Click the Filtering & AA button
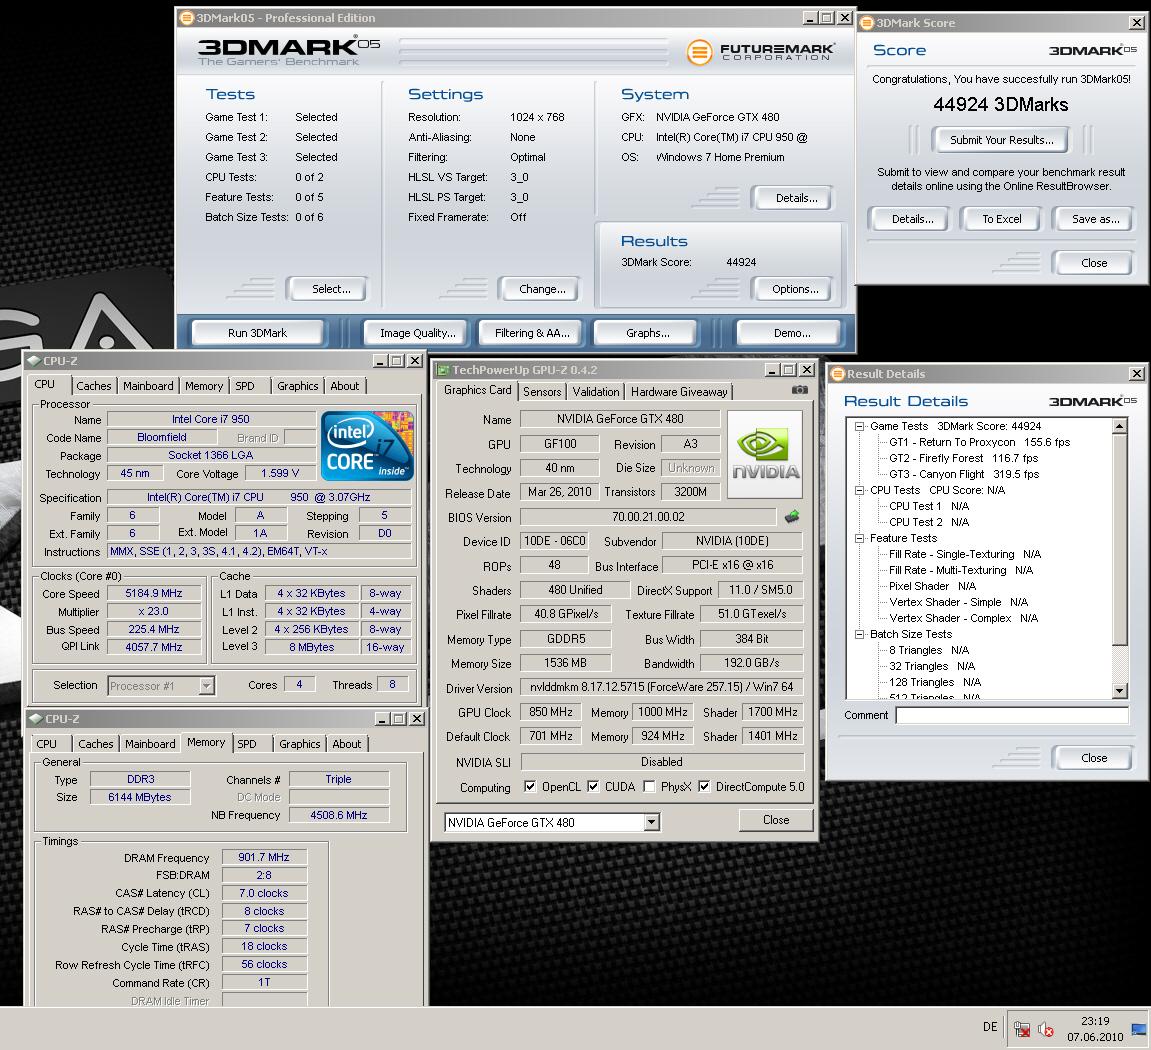This screenshot has height=1050, width=1151. tap(532, 333)
